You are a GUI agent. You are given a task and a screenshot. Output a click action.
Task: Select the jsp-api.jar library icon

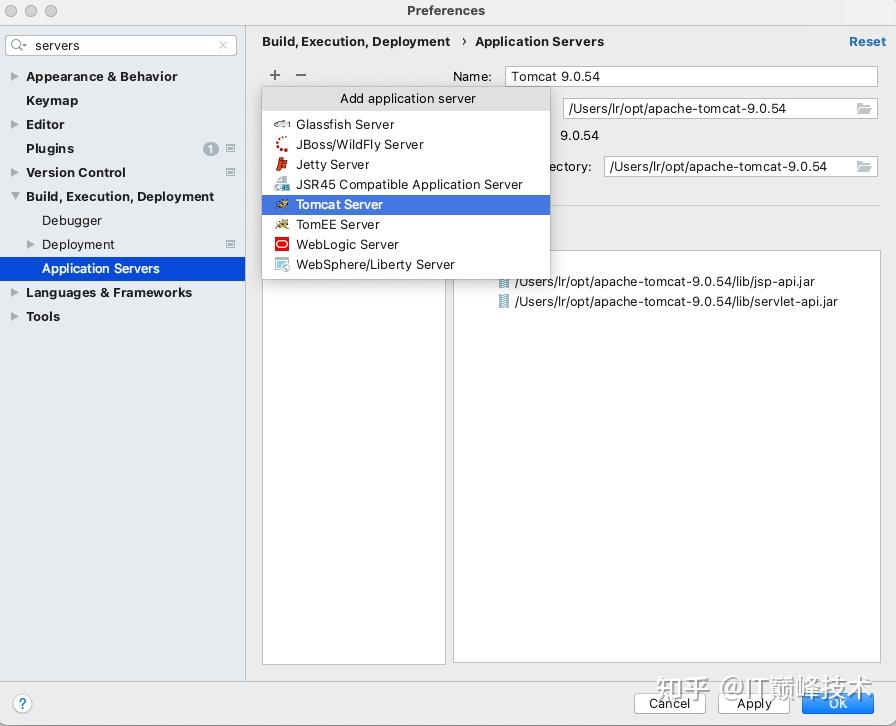[x=503, y=282]
